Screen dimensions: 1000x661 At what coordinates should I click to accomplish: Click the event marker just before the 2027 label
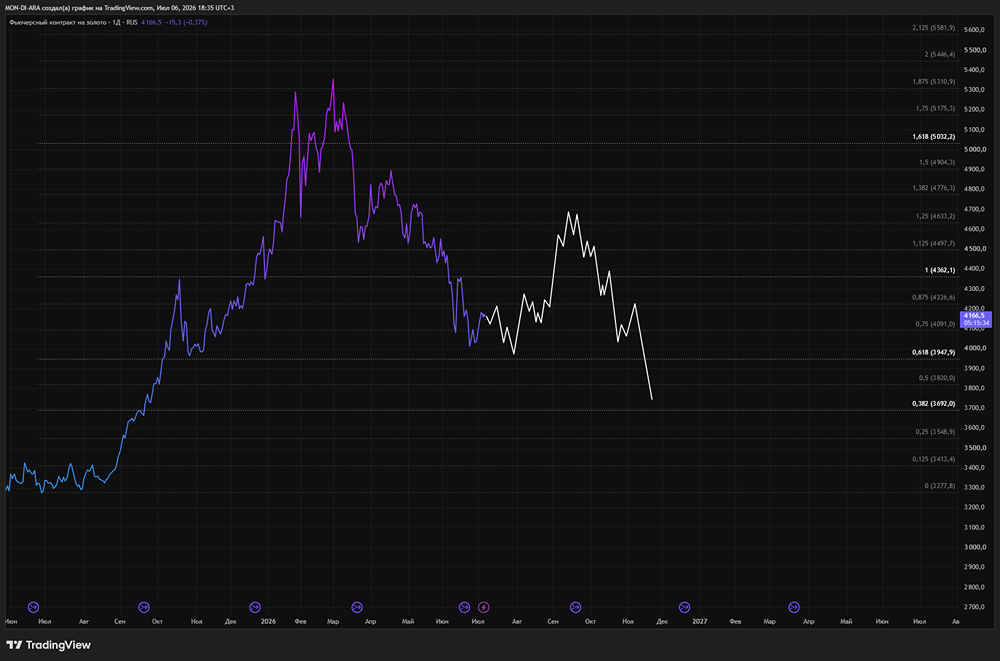coord(684,607)
